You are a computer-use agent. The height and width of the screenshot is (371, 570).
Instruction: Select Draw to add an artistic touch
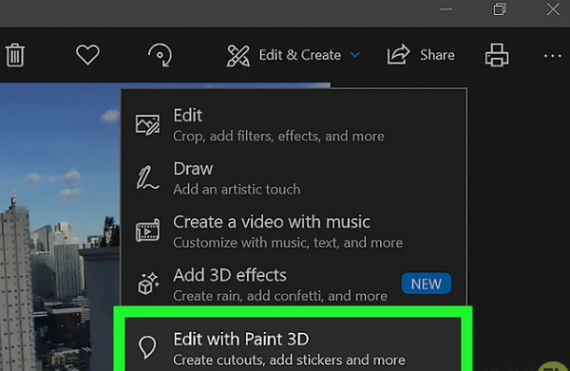pos(294,178)
